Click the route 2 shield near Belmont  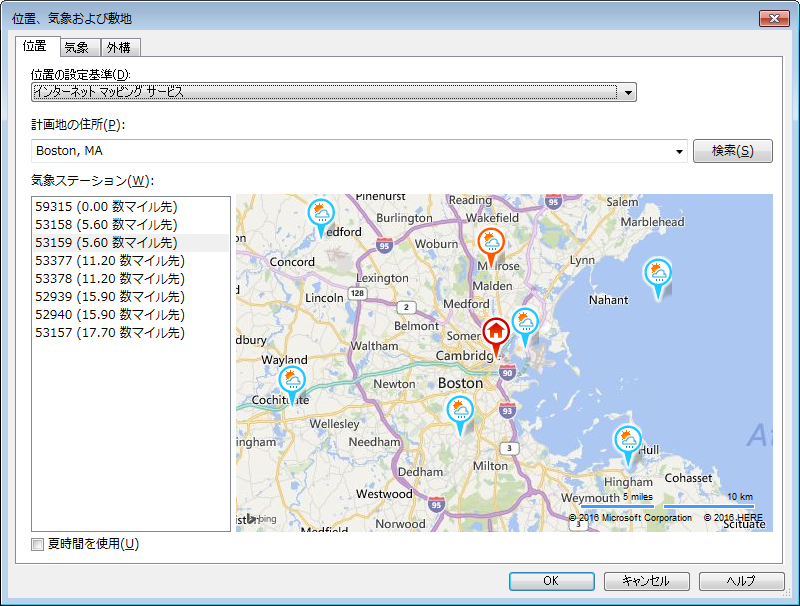(x=406, y=307)
